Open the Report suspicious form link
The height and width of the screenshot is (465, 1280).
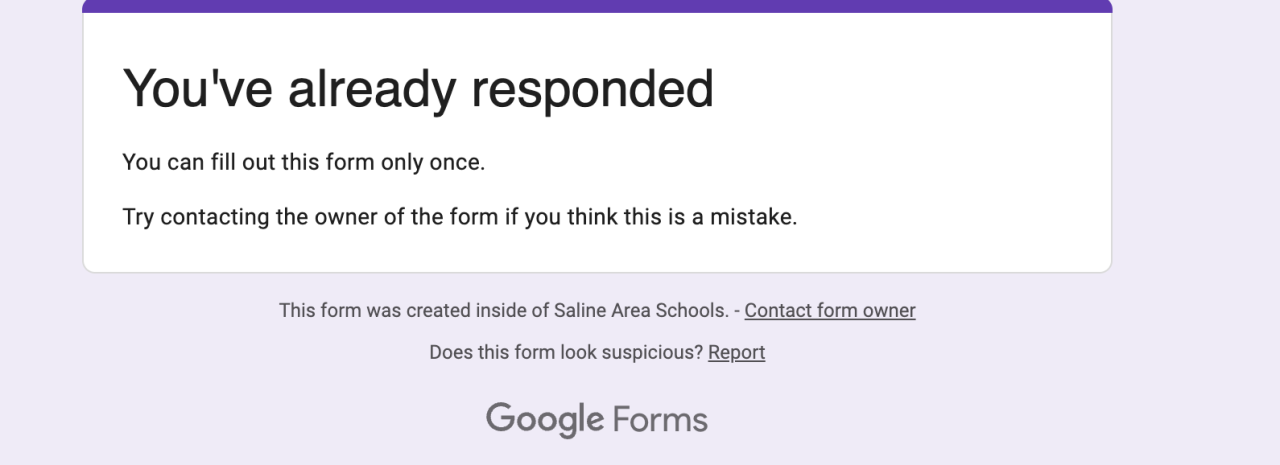click(x=736, y=352)
